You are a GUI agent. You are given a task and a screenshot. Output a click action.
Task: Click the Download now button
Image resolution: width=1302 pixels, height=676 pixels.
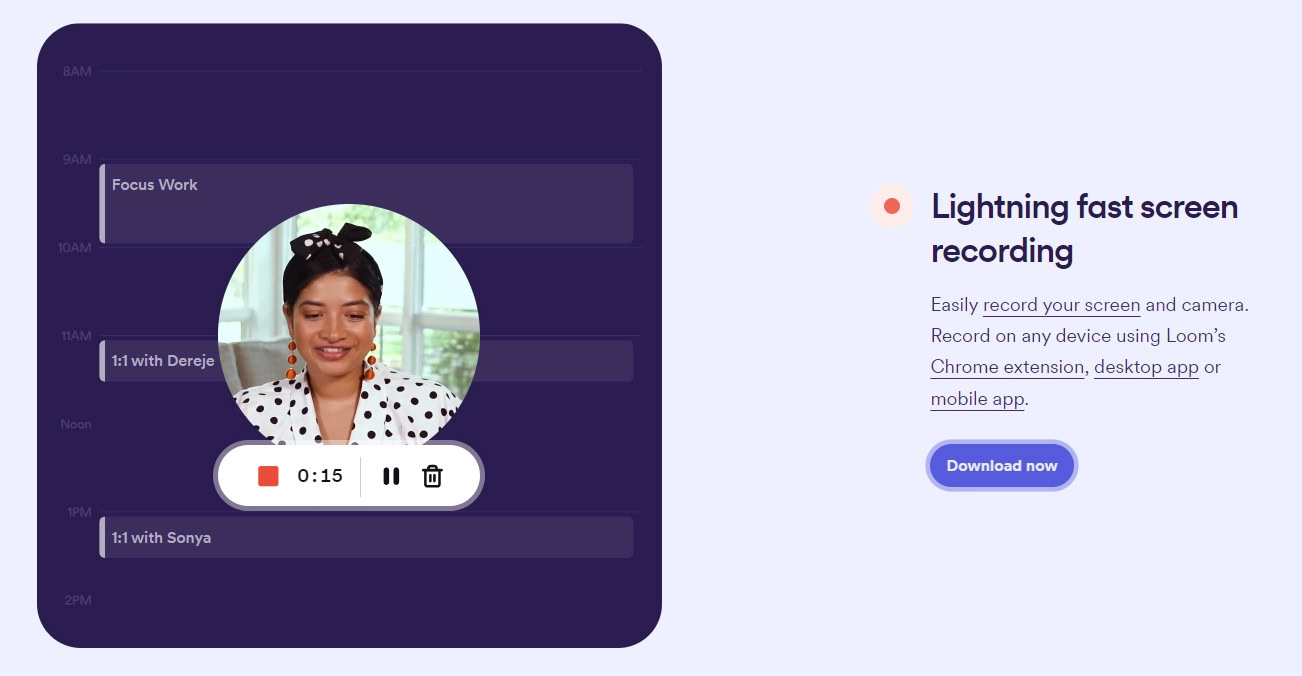coord(1002,466)
